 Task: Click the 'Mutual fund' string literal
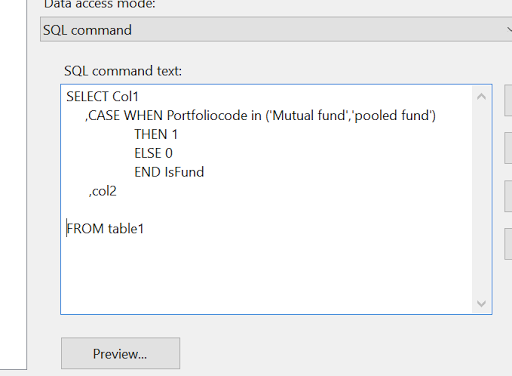310,115
